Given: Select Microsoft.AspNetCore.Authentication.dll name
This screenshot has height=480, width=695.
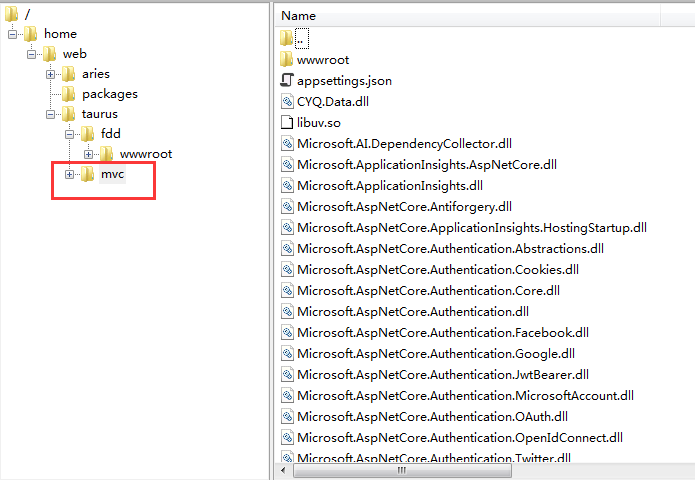Looking at the screenshot, I should click(x=413, y=312).
